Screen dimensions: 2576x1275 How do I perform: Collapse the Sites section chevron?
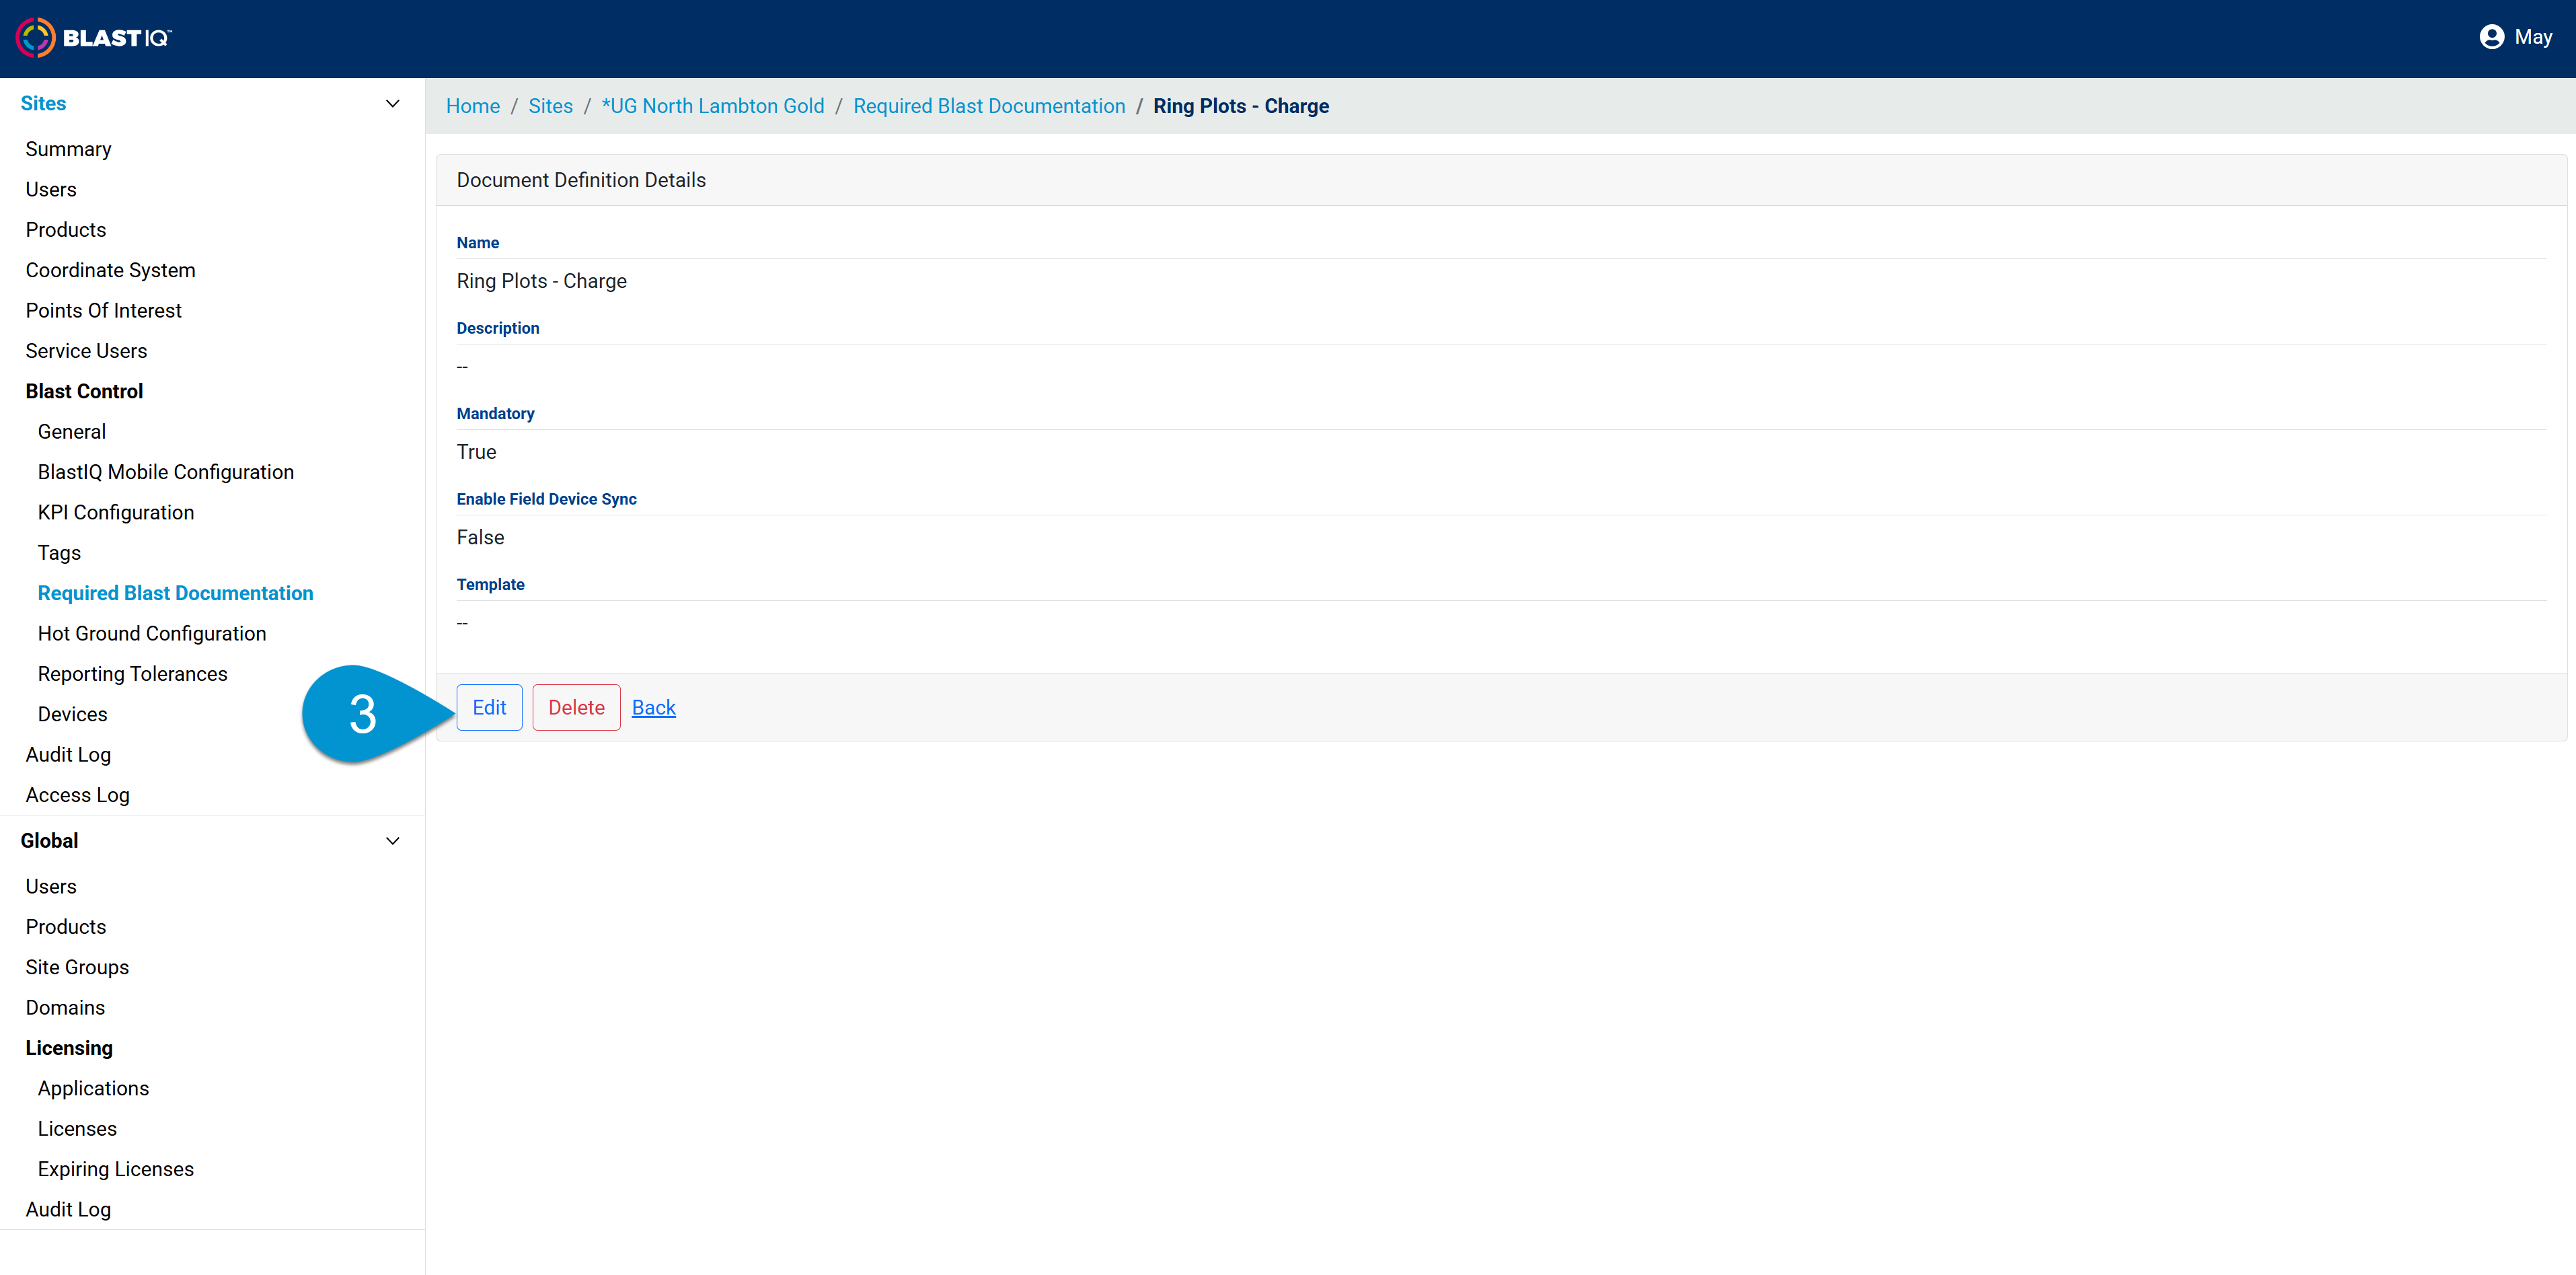point(393,104)
